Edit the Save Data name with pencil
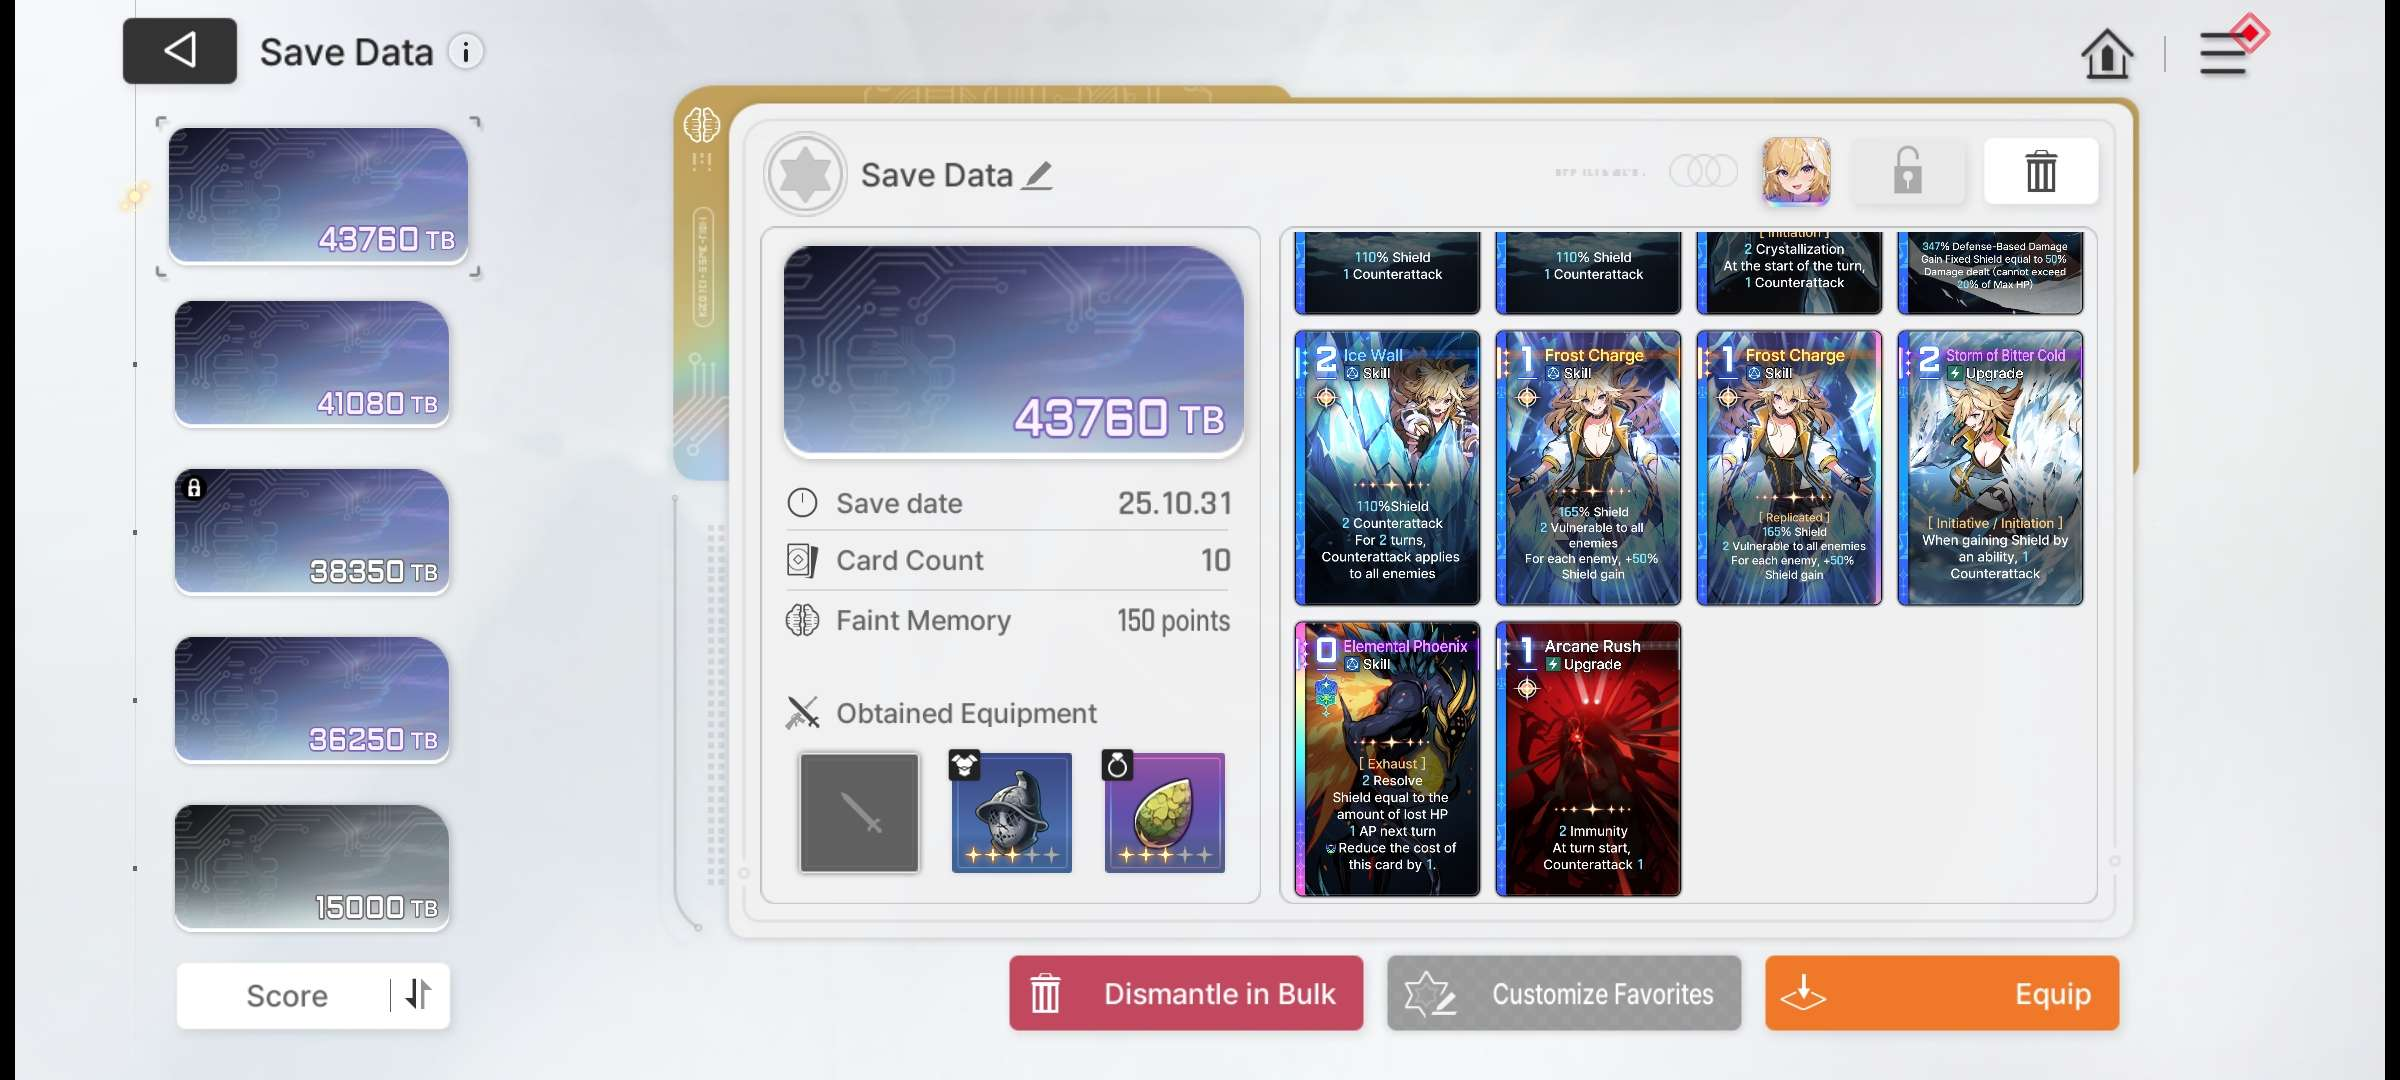The image size is (2400, 1080). 1038,175
